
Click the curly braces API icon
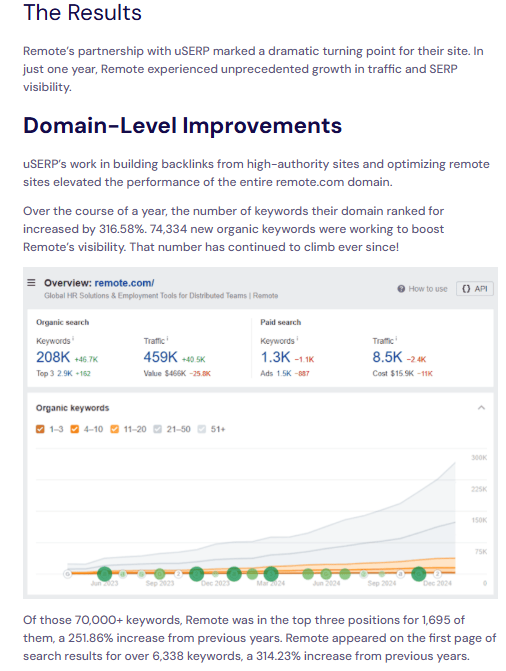pyautogui.click(x=466, y=289)
